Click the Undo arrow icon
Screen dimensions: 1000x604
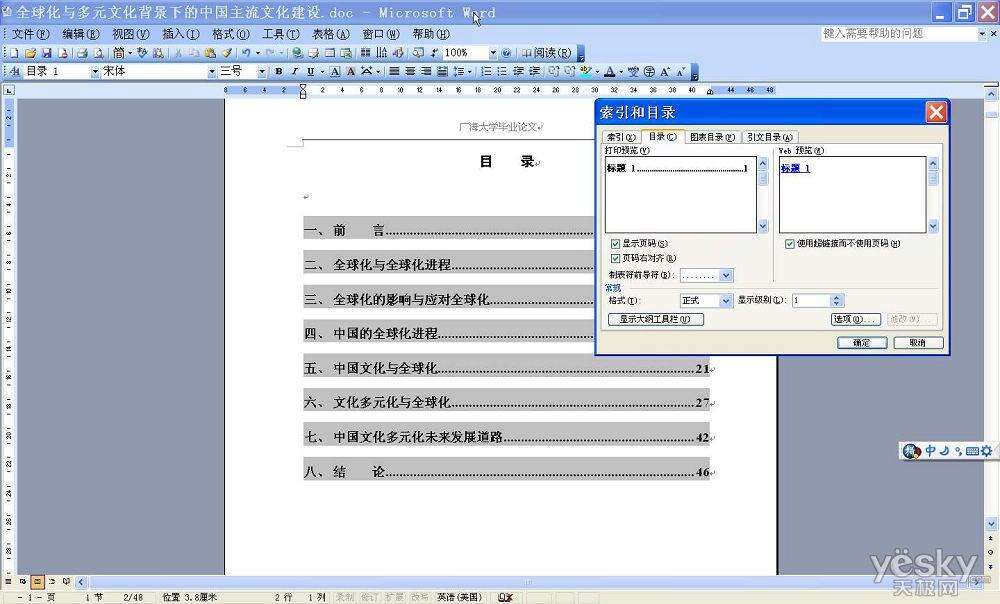pos(246,52)
